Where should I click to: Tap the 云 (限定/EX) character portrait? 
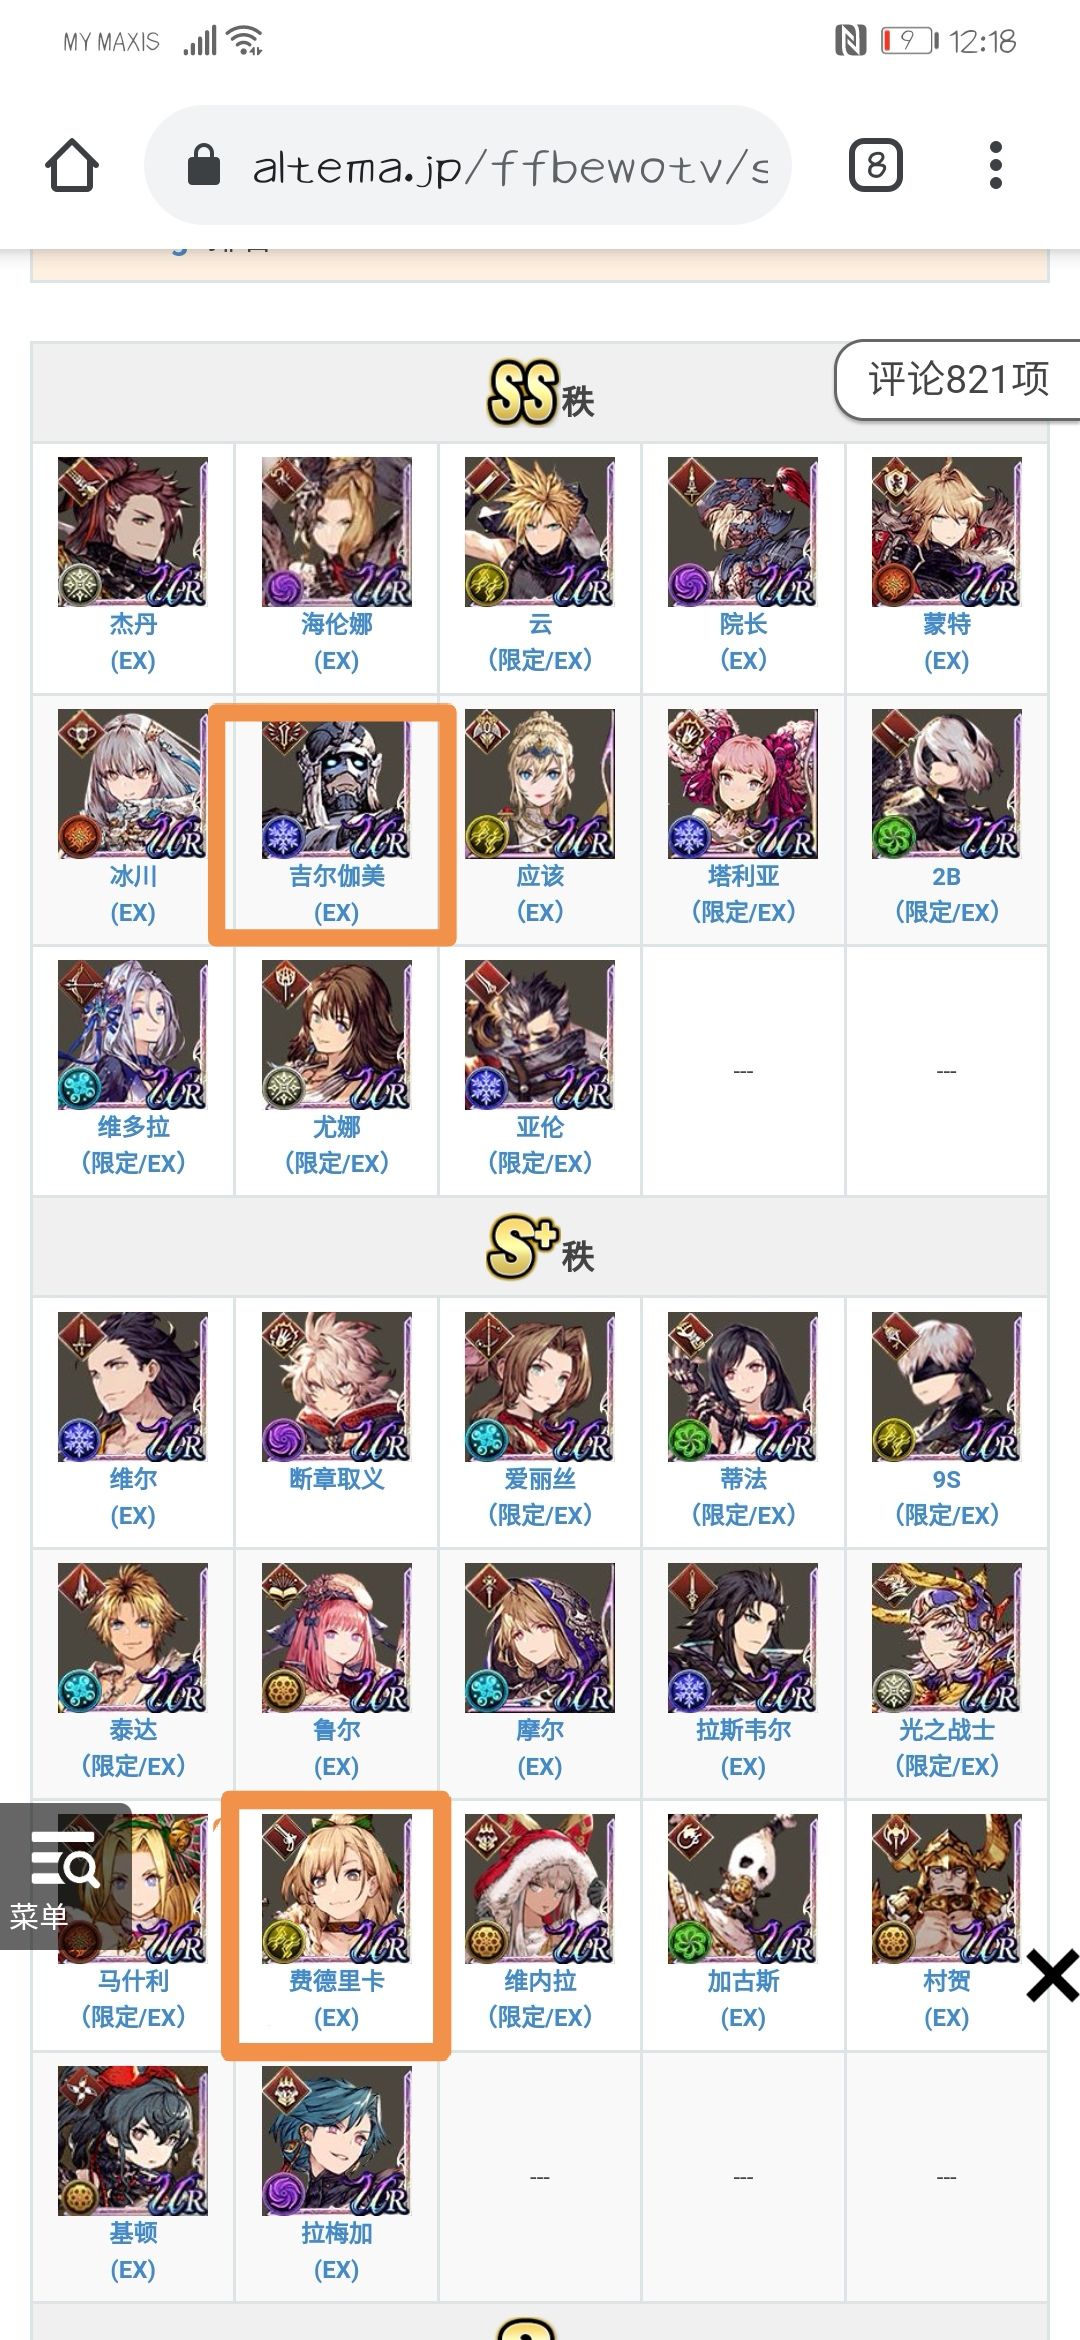click(540, 532)
